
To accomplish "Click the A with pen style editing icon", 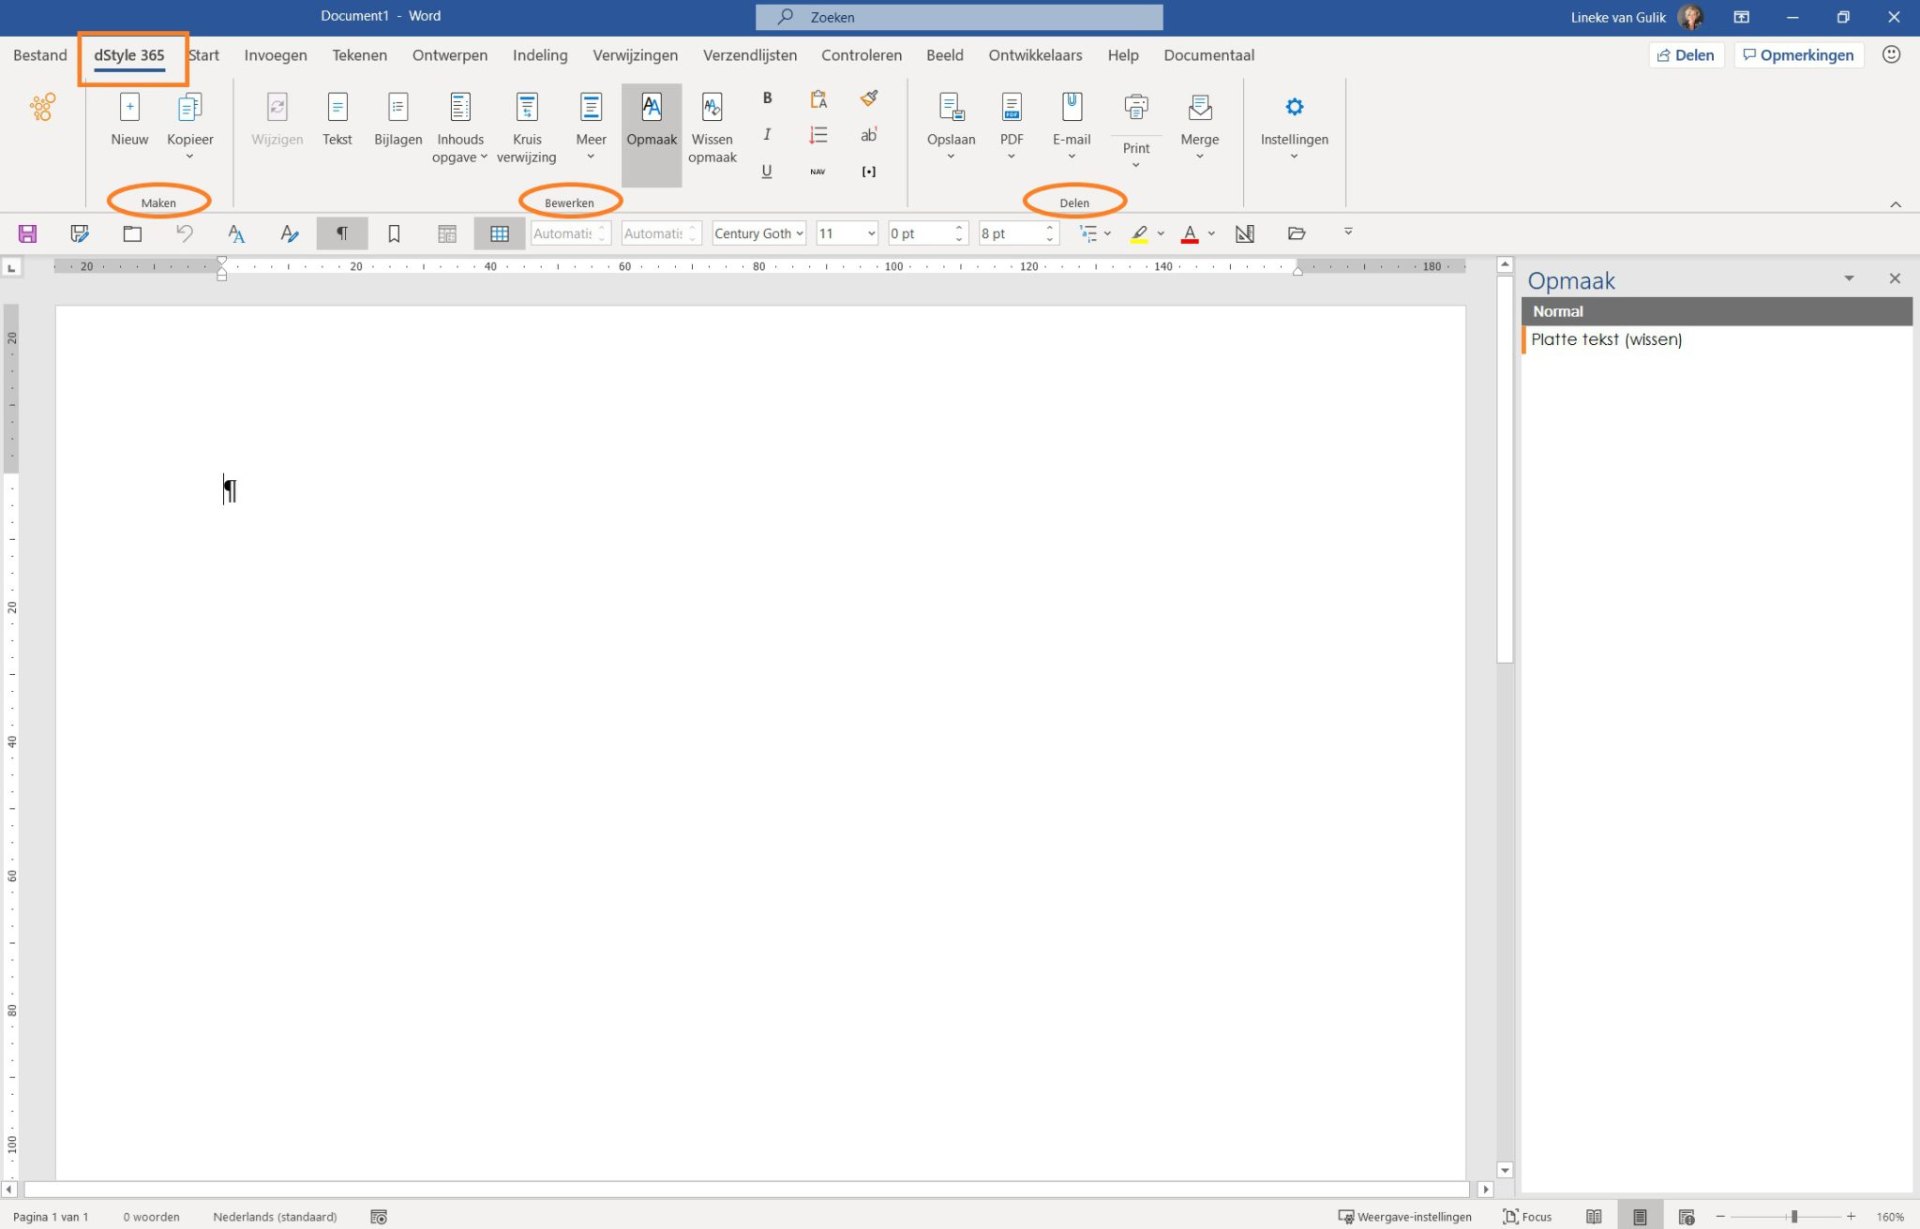I will [289, 234].
